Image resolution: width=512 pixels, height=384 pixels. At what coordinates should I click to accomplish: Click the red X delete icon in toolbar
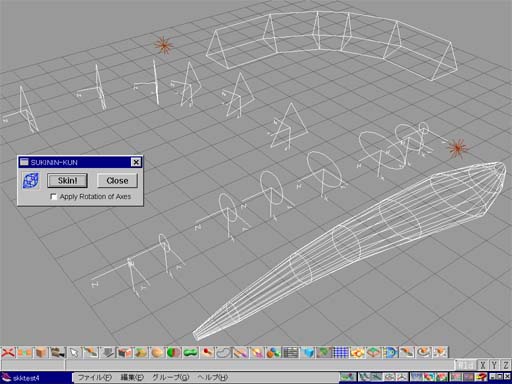8,352
